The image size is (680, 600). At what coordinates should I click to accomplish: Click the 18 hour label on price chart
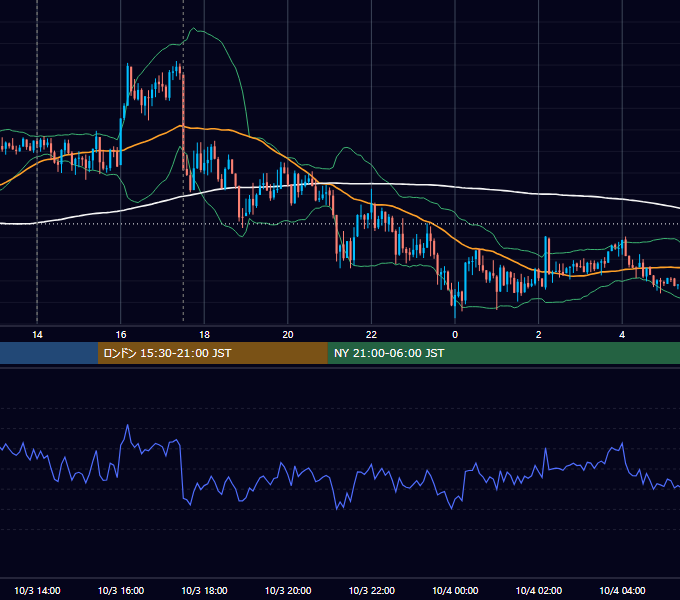tap(204, 335)
